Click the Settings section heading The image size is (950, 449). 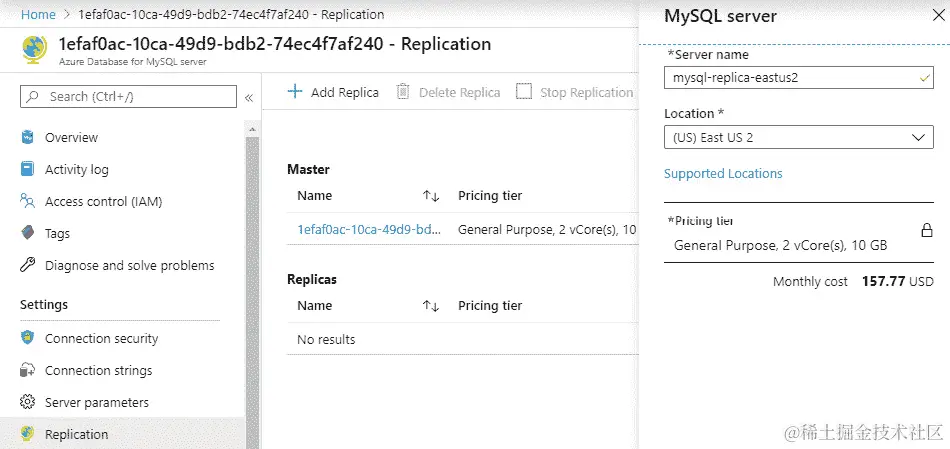pos(44,304)
